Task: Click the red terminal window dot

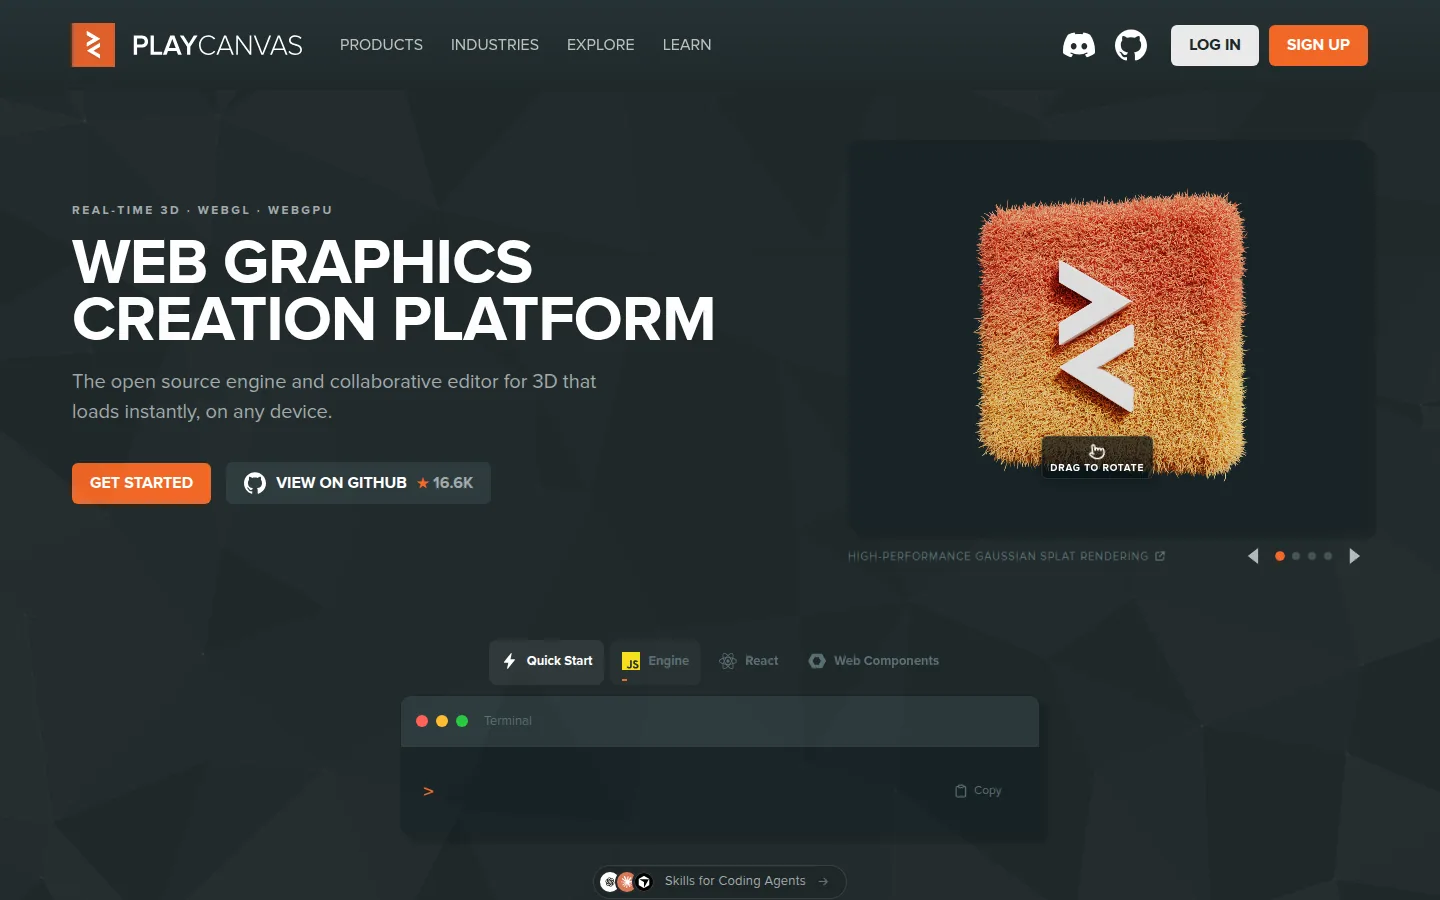Action: (x=422, y=721)
